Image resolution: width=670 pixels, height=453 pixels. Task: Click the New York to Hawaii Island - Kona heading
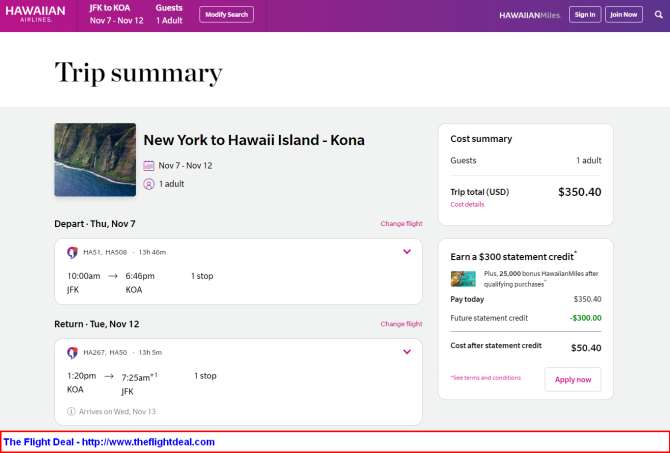[x=254, y=140]
